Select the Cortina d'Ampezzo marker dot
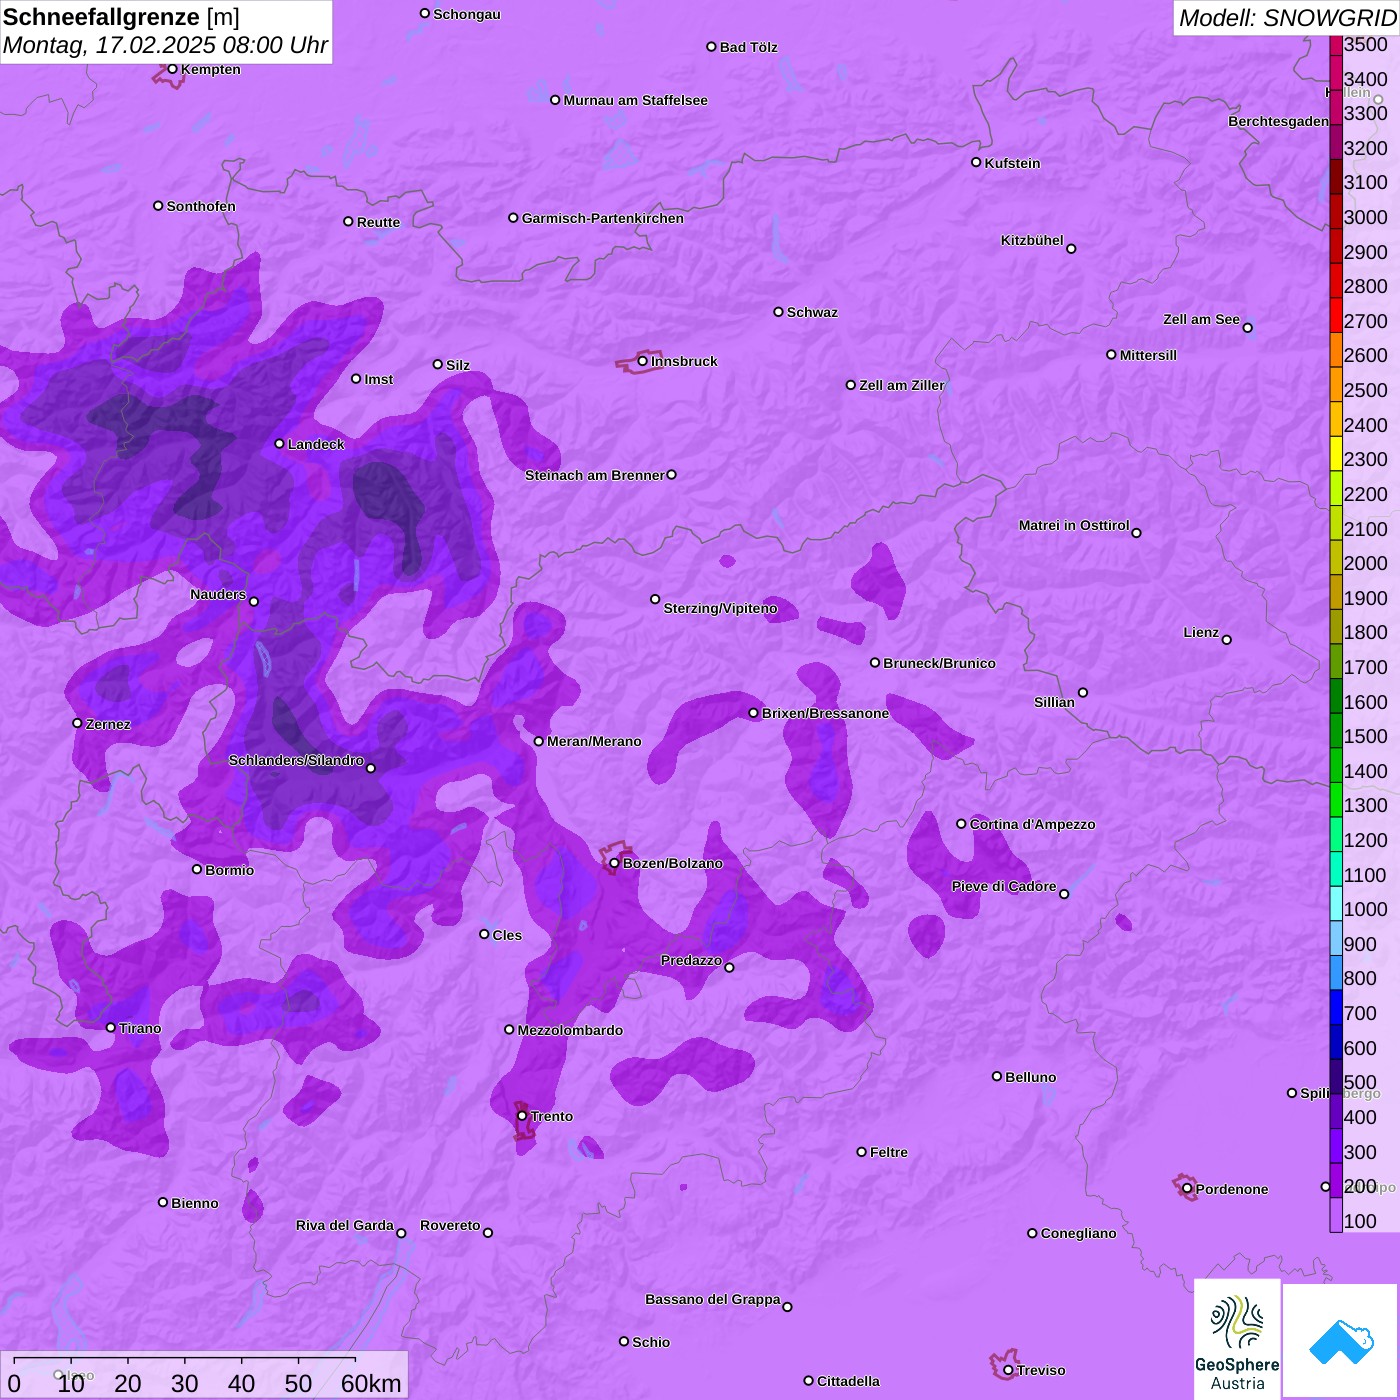Screen dimensions: 1400x1400 962,824
